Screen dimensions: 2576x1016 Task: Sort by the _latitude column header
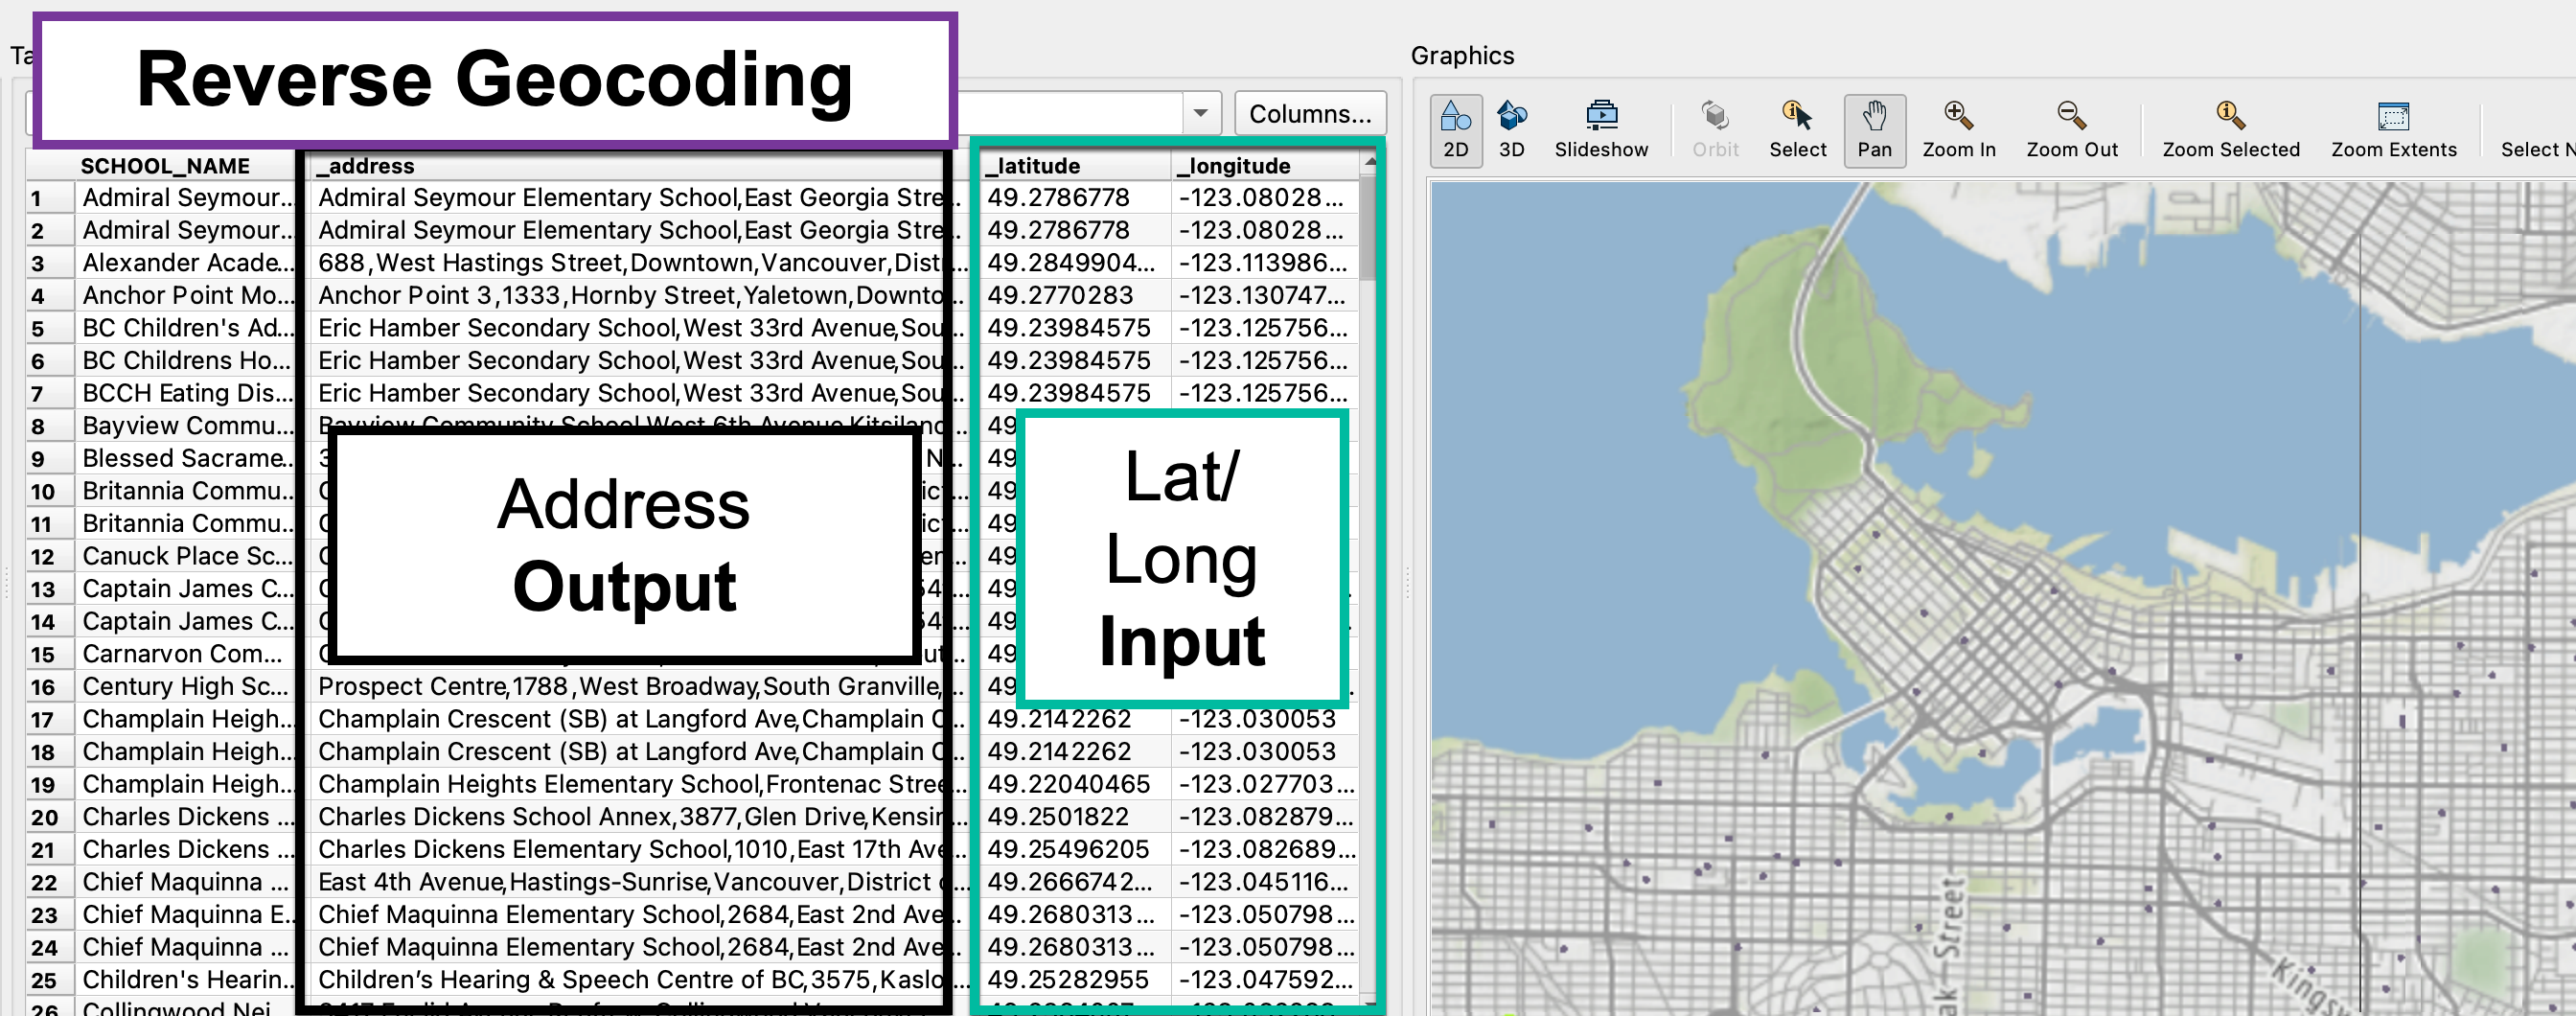[1032, 165]
